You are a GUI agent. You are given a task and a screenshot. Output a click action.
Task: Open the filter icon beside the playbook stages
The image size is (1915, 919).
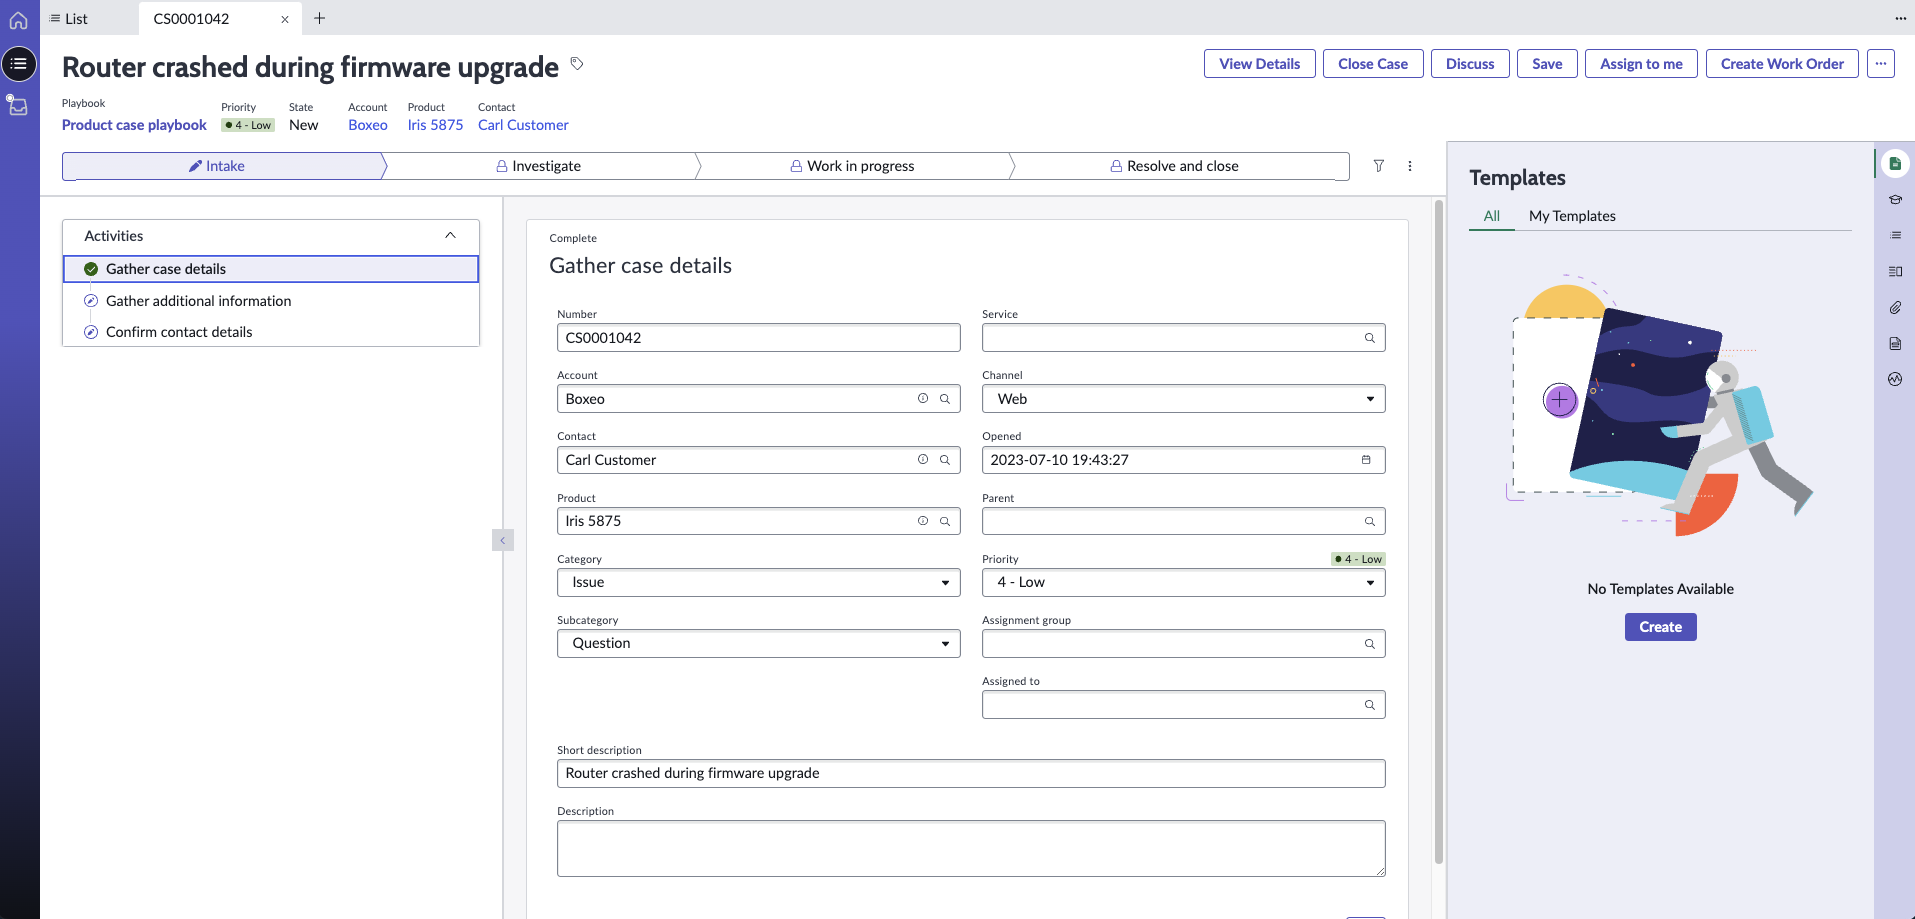[1379, 166]
